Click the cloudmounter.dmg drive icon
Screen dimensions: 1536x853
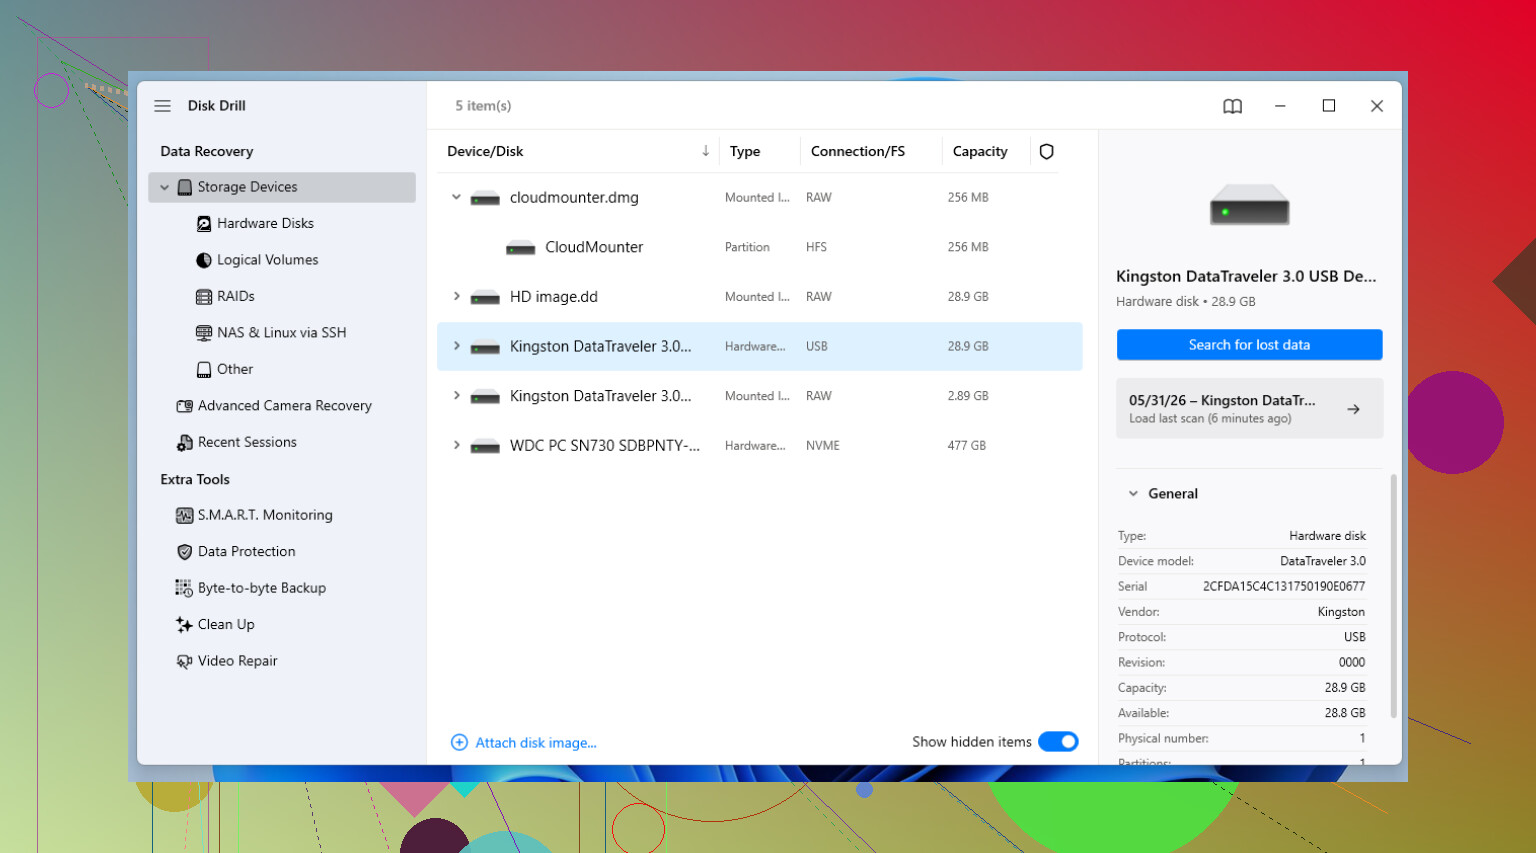[x=485, y=198]
